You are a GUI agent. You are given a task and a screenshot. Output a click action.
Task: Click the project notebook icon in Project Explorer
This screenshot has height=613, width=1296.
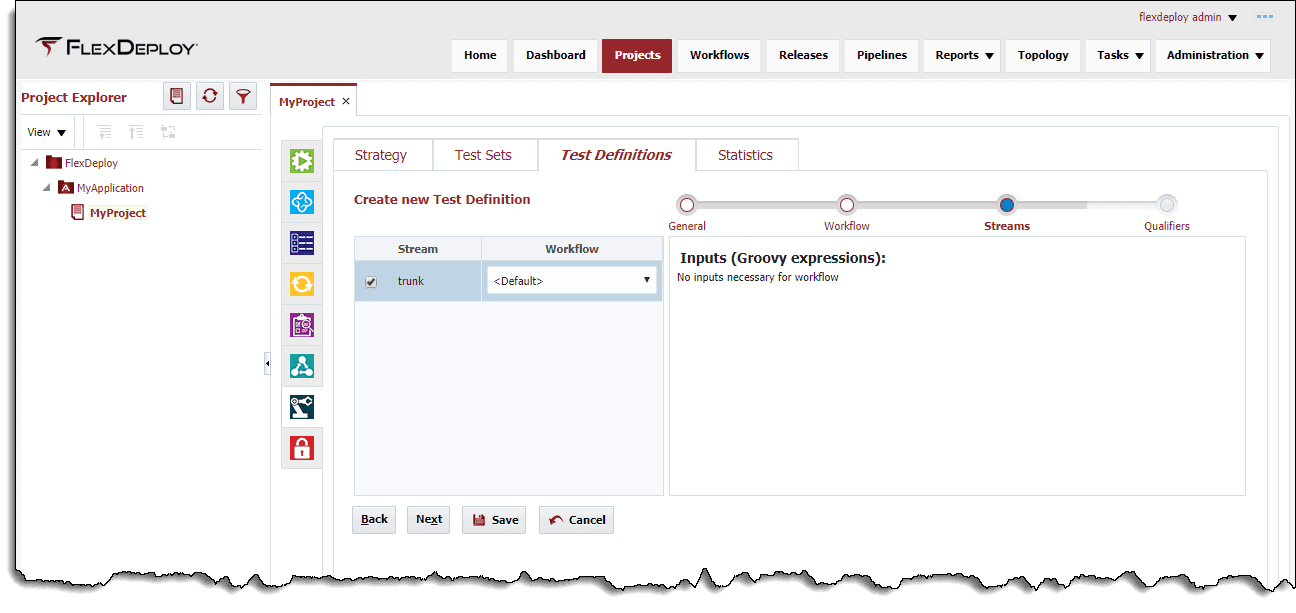point(177,96)
